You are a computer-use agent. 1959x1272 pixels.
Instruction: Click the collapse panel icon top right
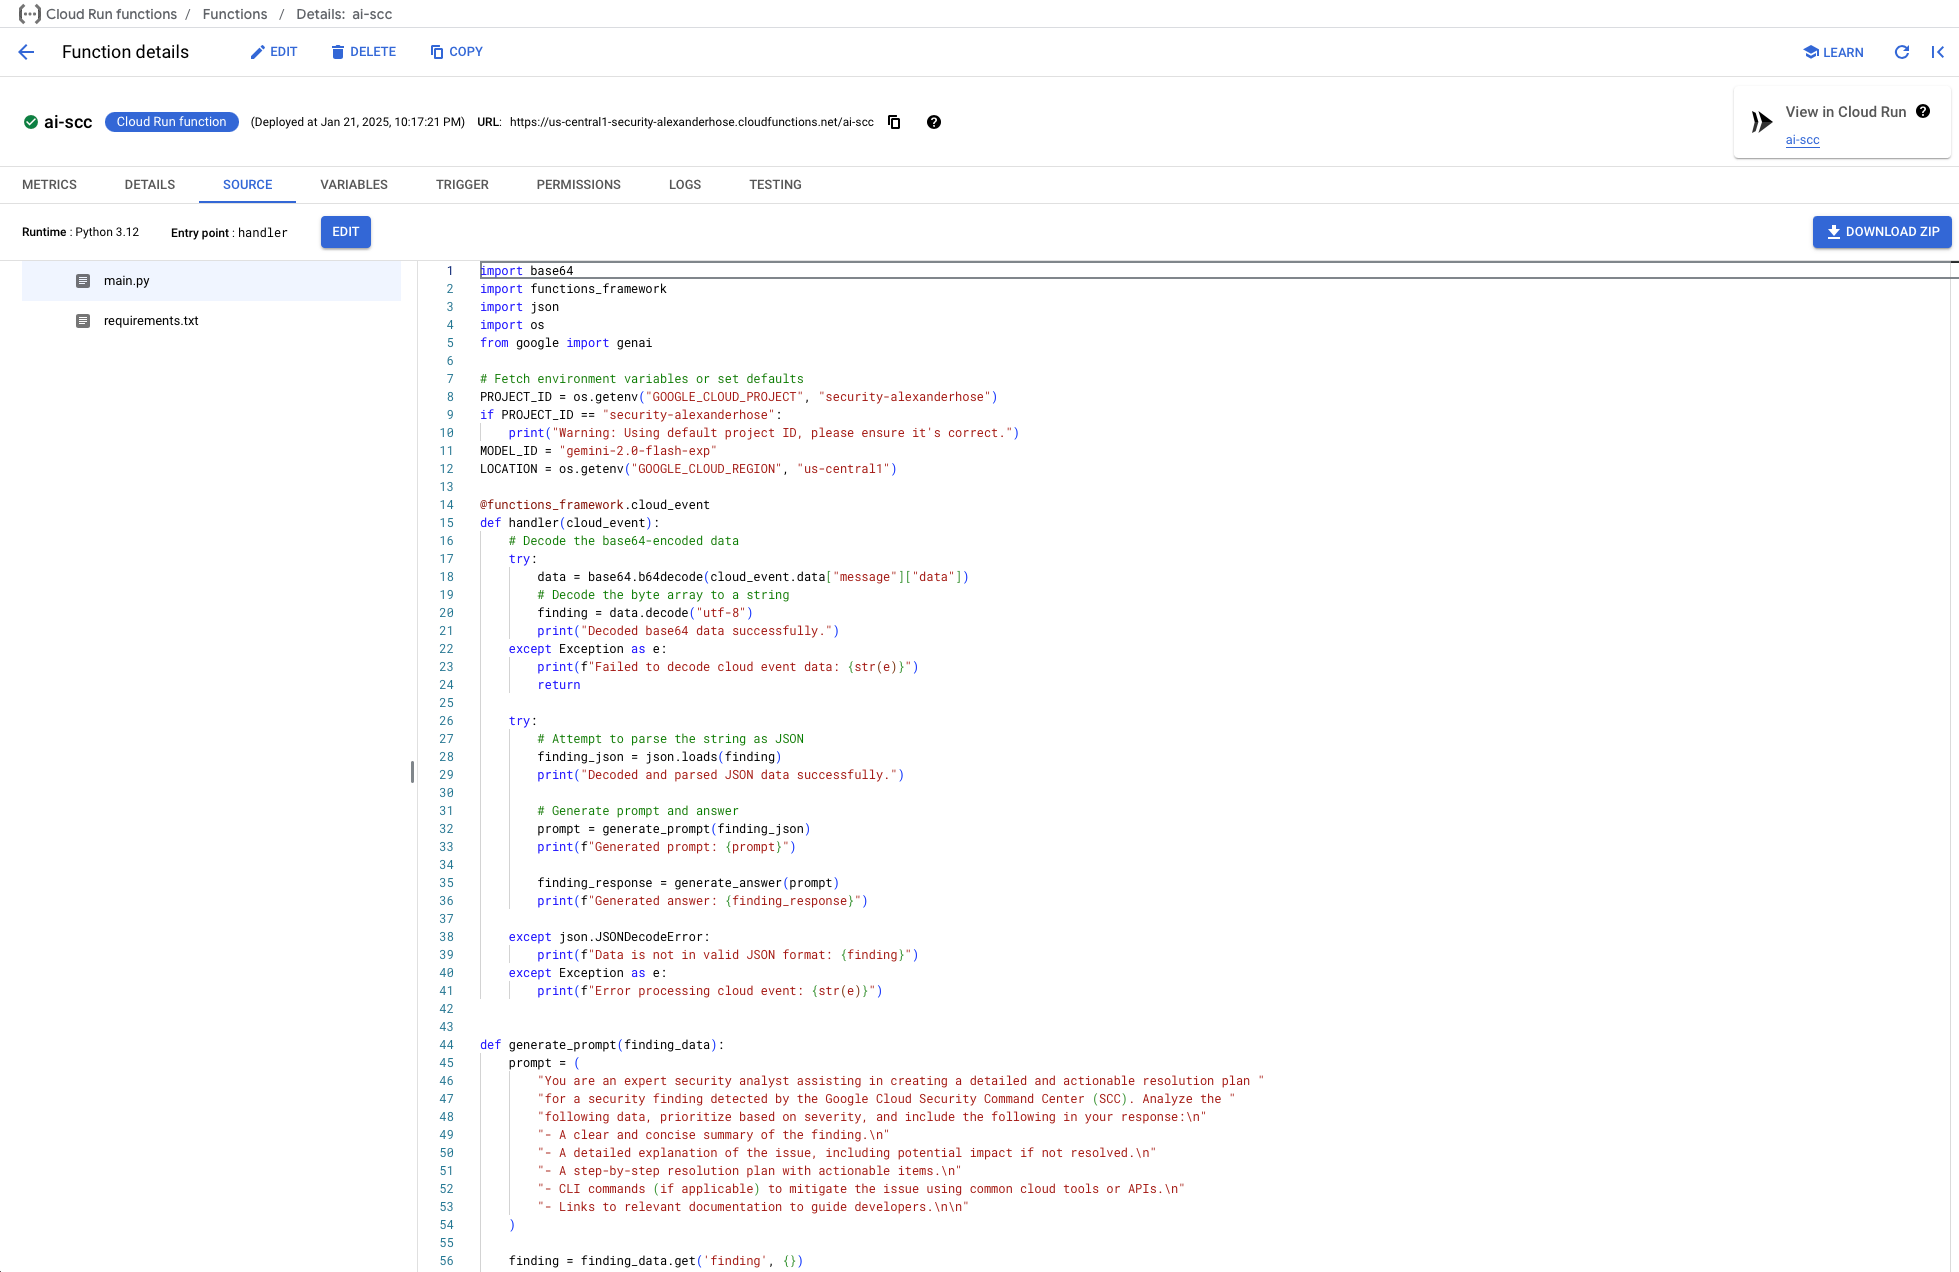tap(1938, 50)
